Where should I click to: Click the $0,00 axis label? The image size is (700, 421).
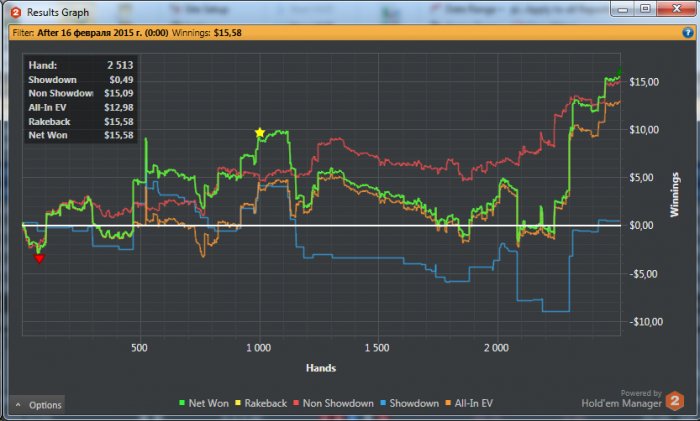pos(642,225)
